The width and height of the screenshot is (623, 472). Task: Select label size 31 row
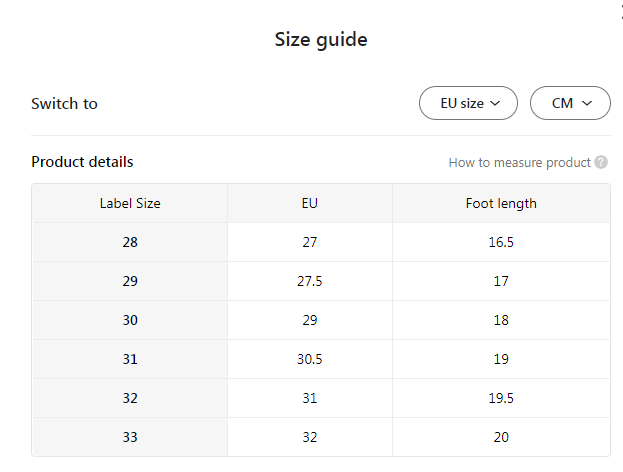[130, 359]
